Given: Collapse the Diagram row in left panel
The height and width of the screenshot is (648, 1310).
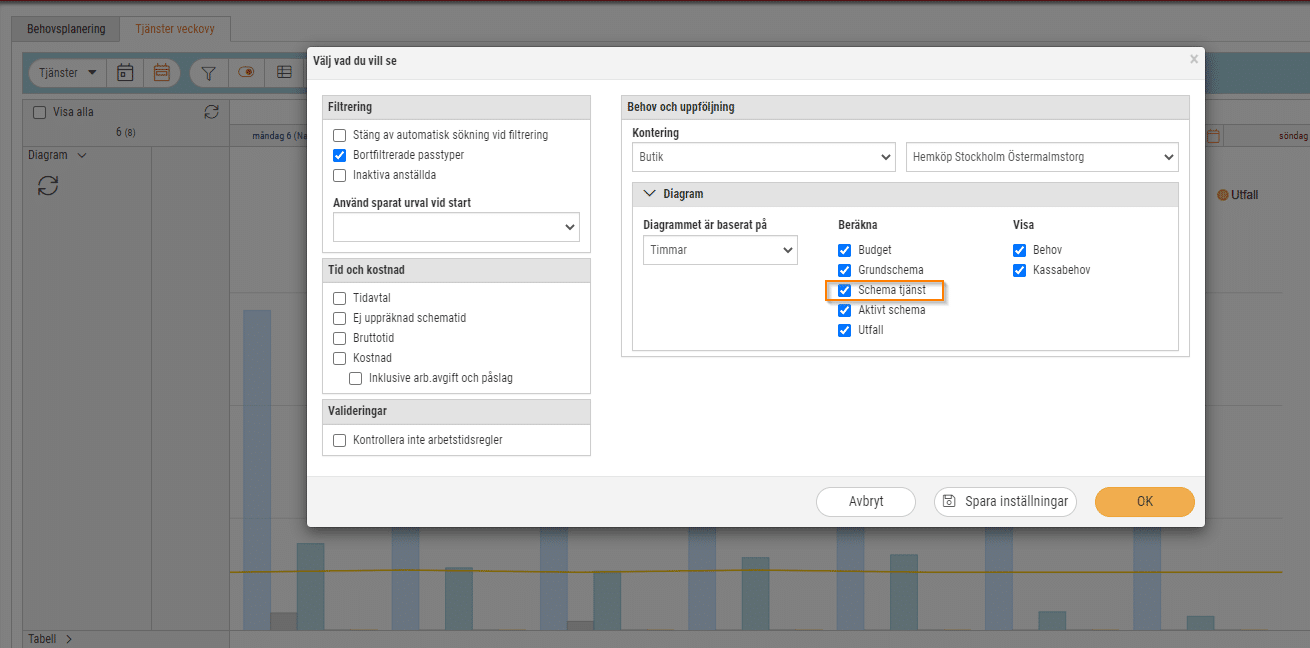Looking at the screenshot, I should pyautogui.click(x=82, y=156).
